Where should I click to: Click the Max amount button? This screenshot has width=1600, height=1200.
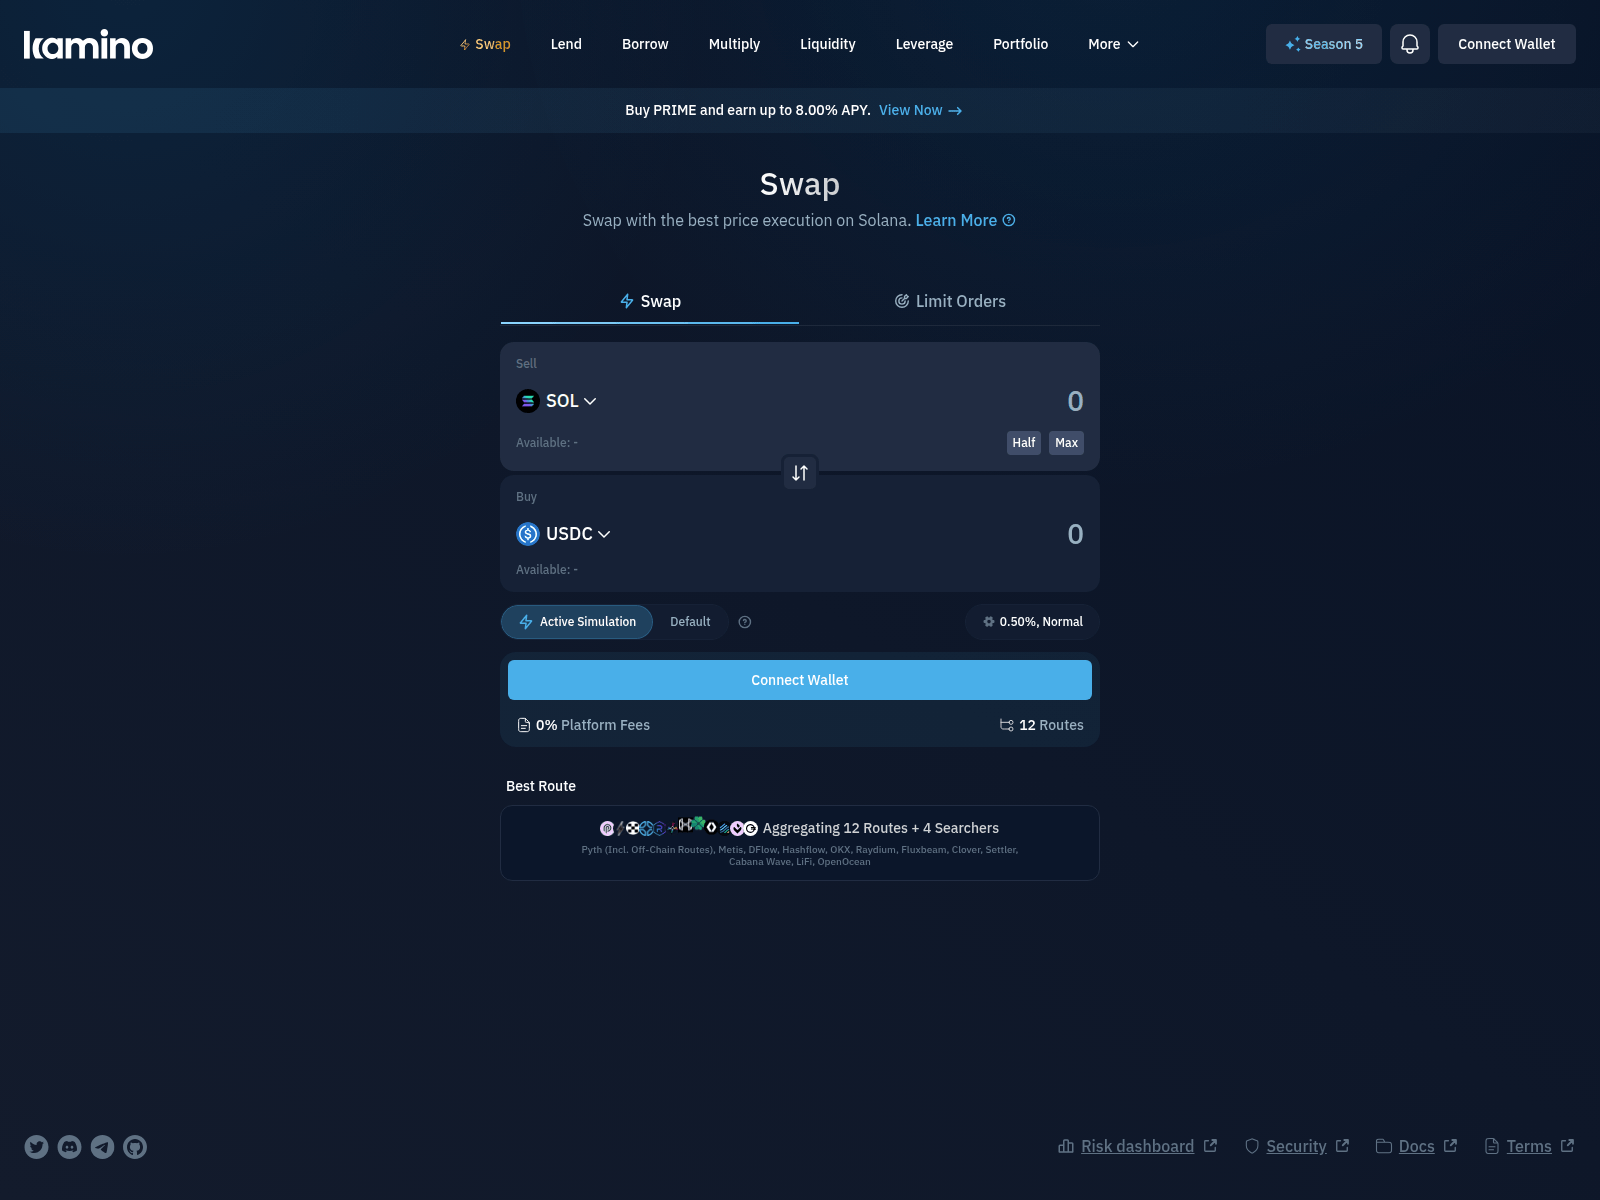[1066, 443]
